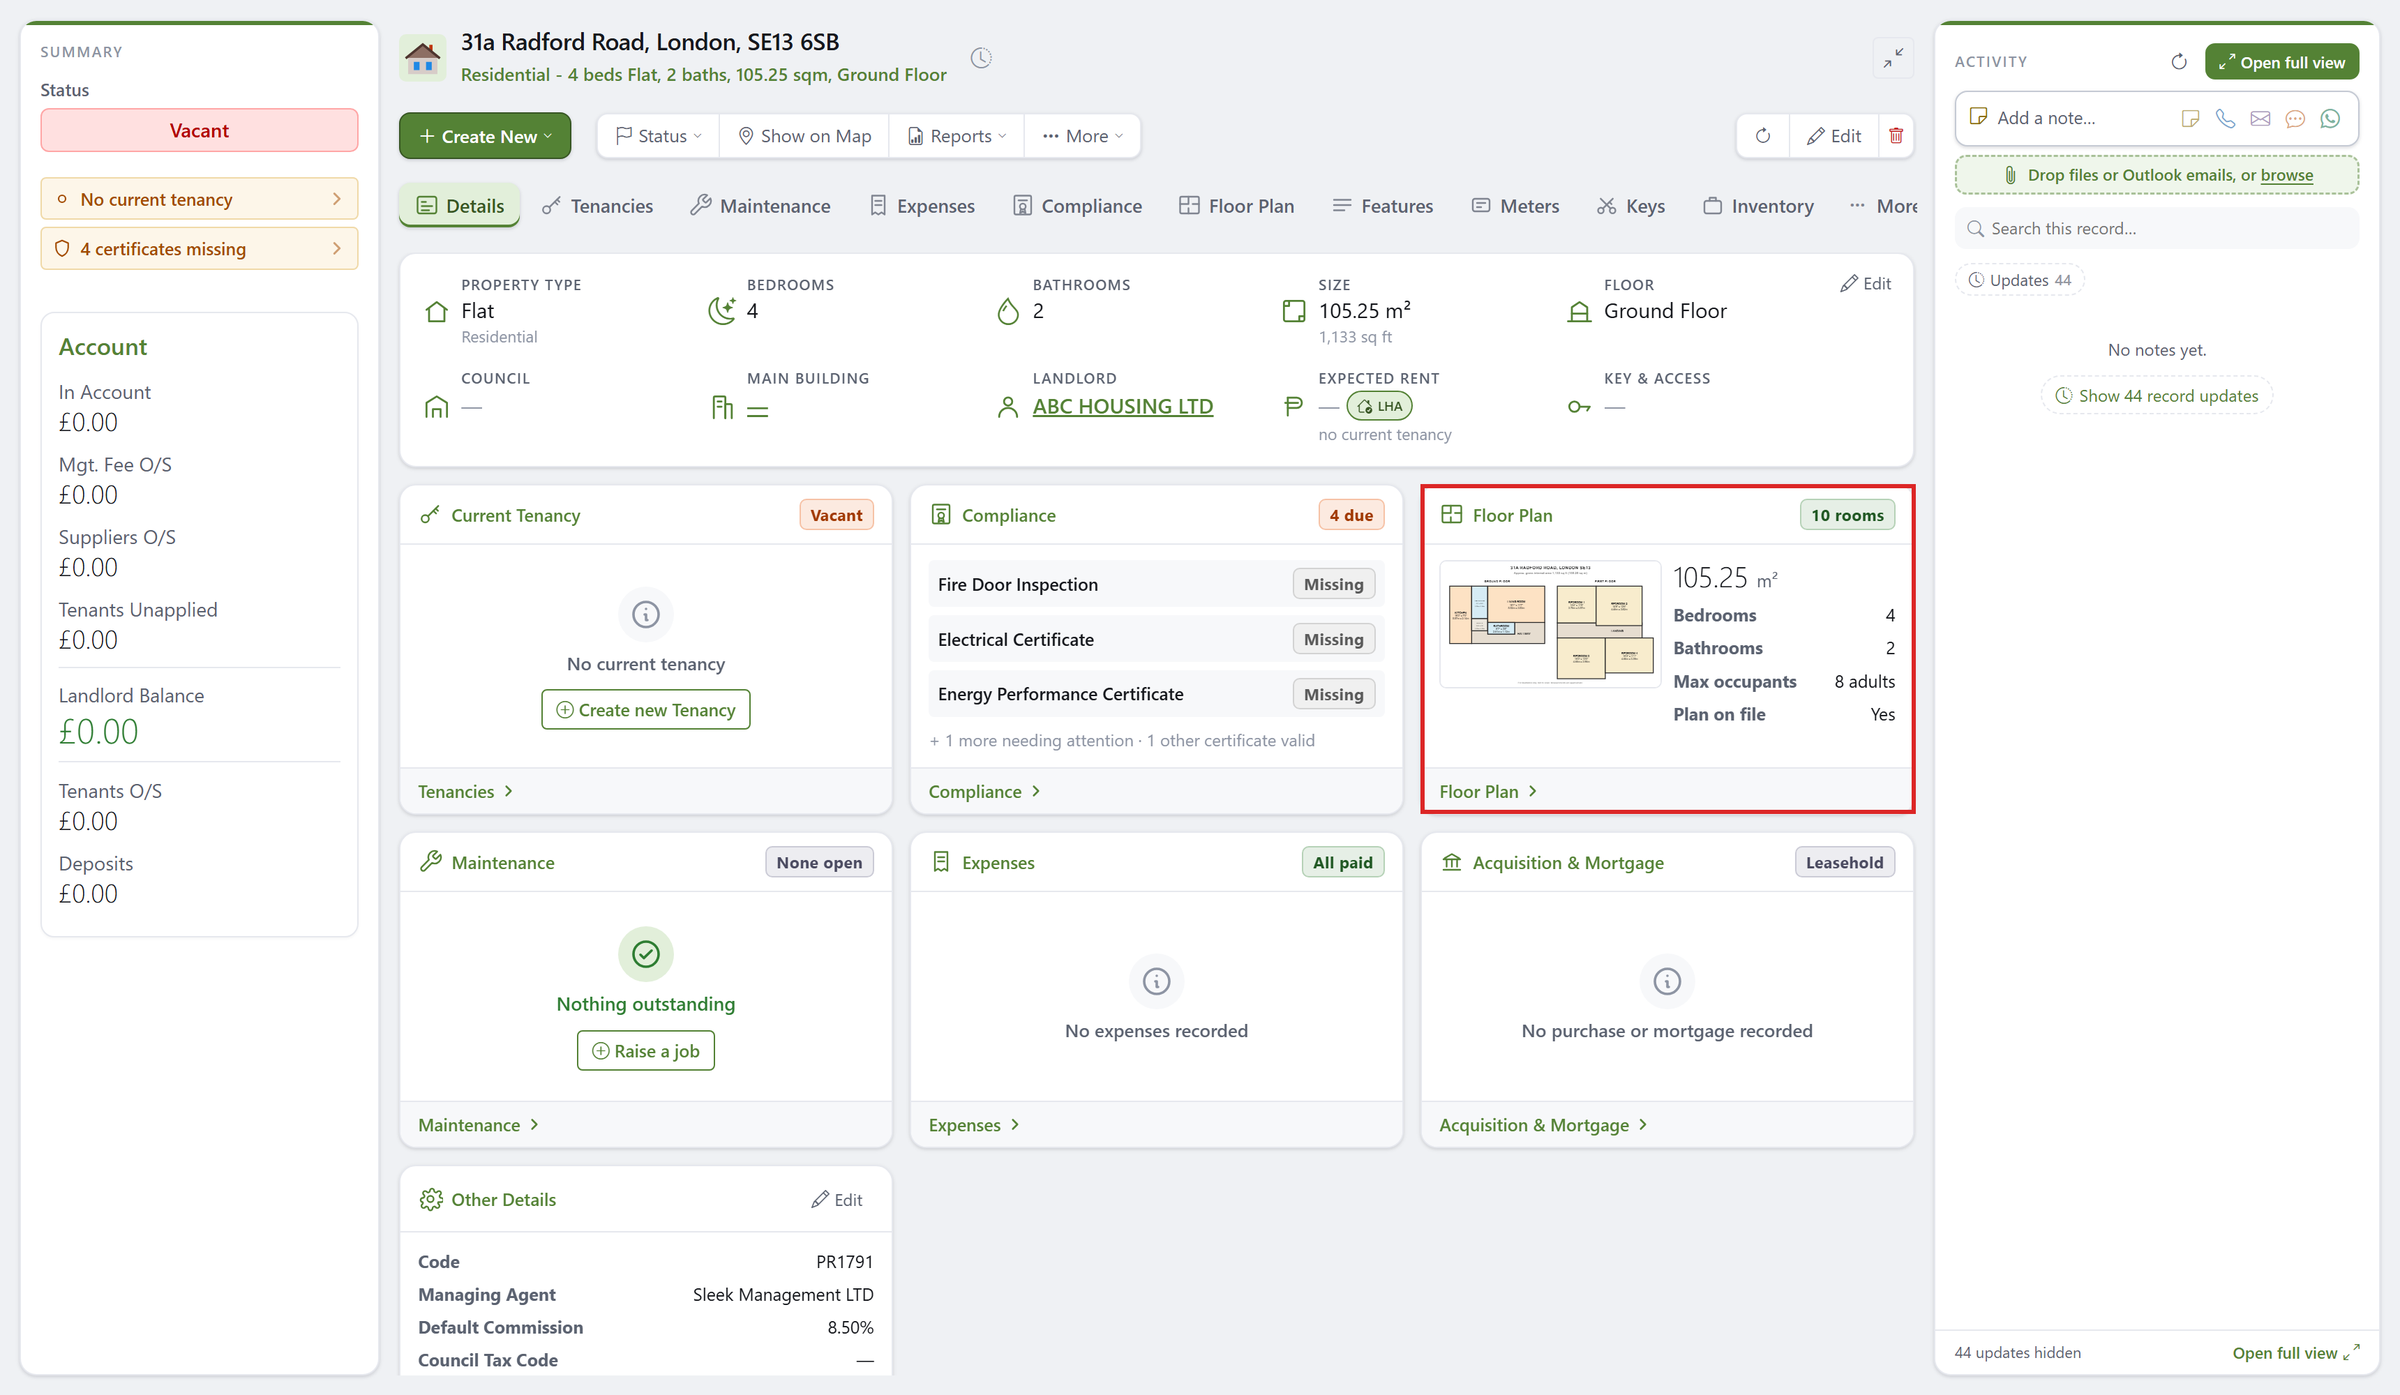Click the gear icon next to Other Details
The image size is (2400, 1395).
click(x=431, y=1199)
